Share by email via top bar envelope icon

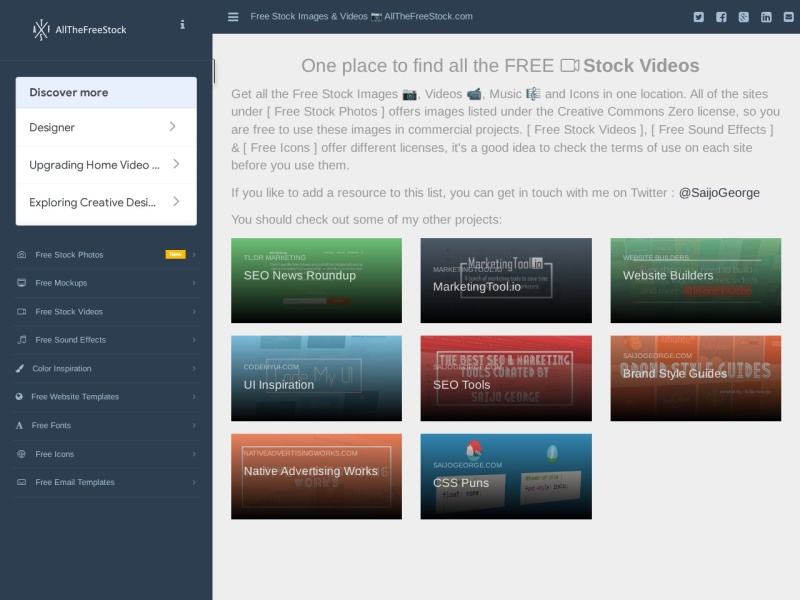coord(788,17)
